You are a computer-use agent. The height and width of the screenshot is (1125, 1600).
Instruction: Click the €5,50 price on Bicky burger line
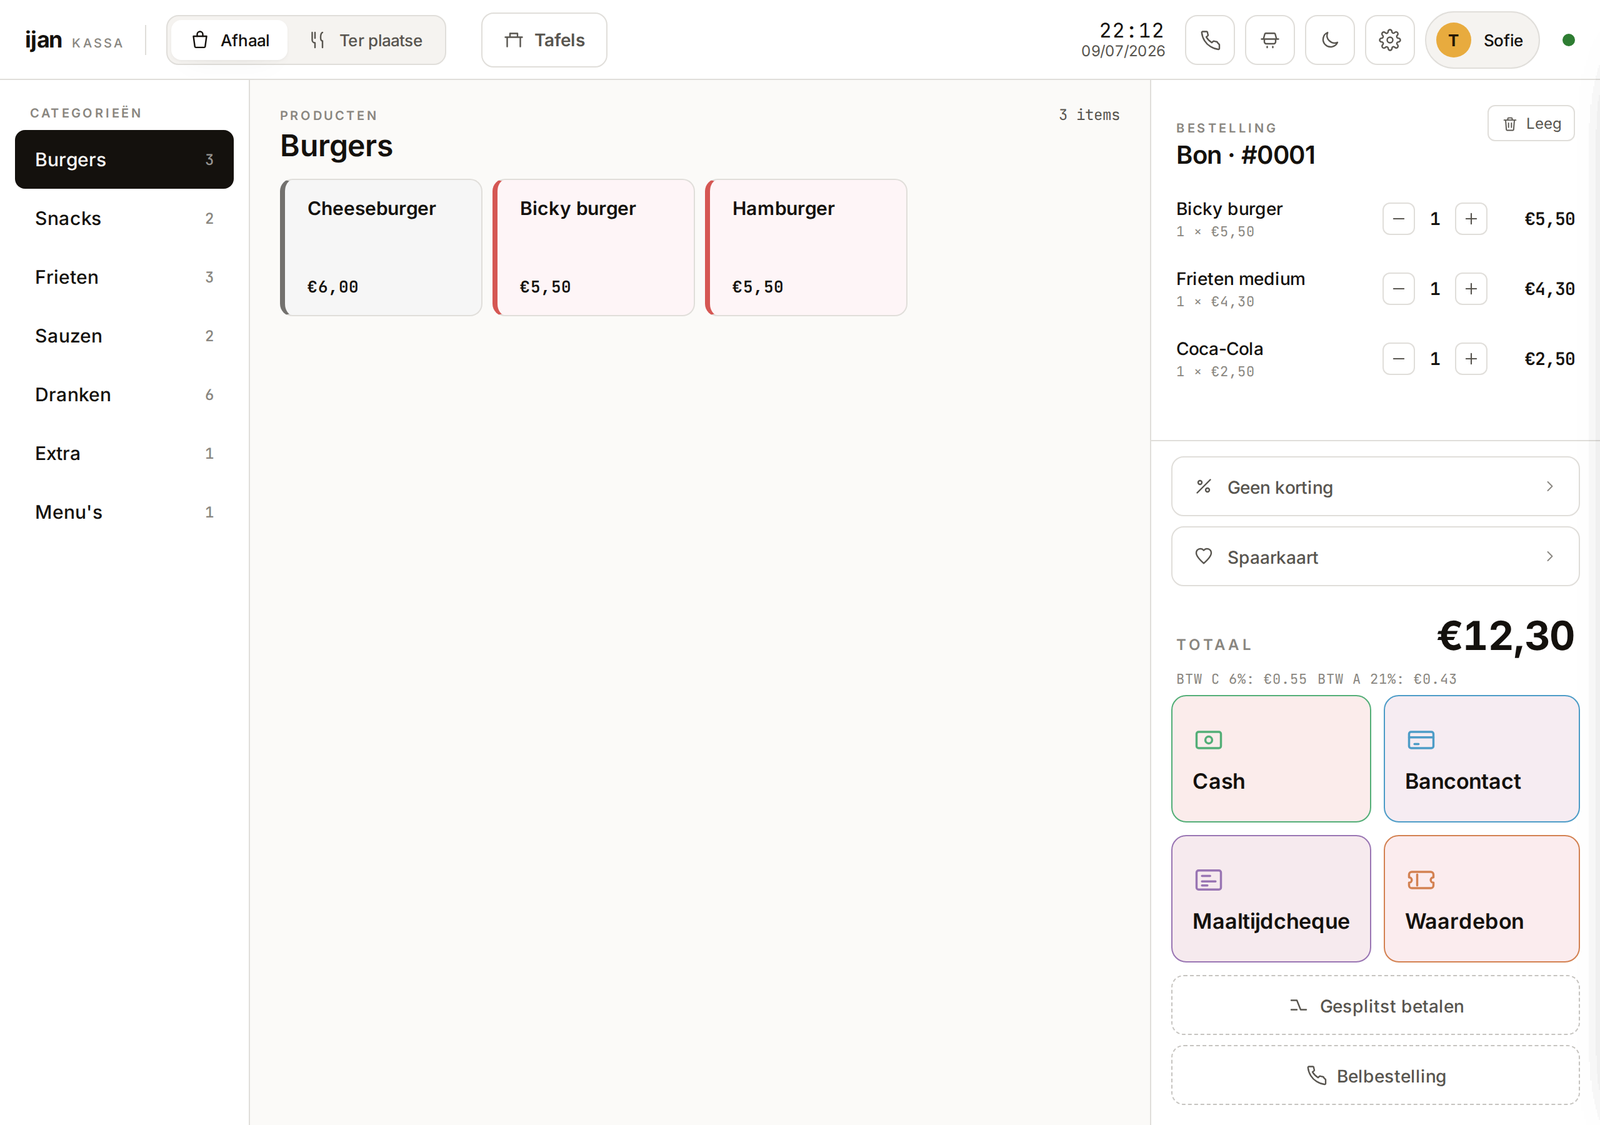[x=1549, y=219]
